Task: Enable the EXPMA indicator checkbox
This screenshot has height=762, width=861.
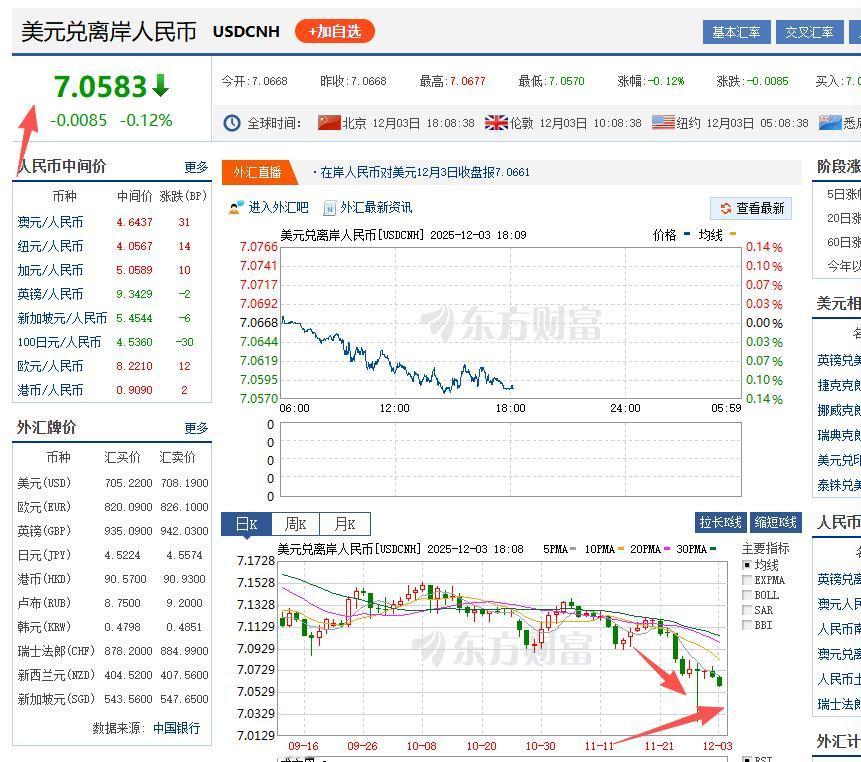Action: click(x=746, y=579)
